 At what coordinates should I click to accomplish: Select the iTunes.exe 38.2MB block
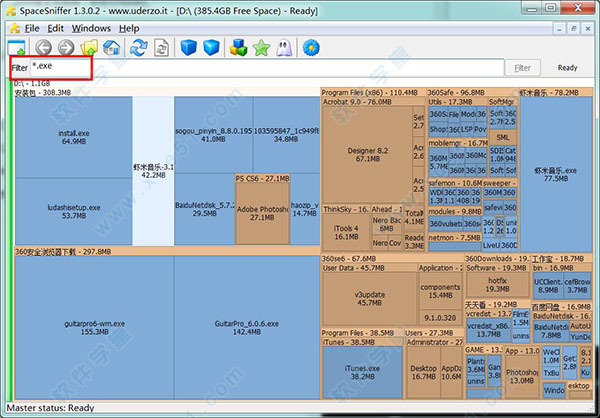click(x=362, y=372)
